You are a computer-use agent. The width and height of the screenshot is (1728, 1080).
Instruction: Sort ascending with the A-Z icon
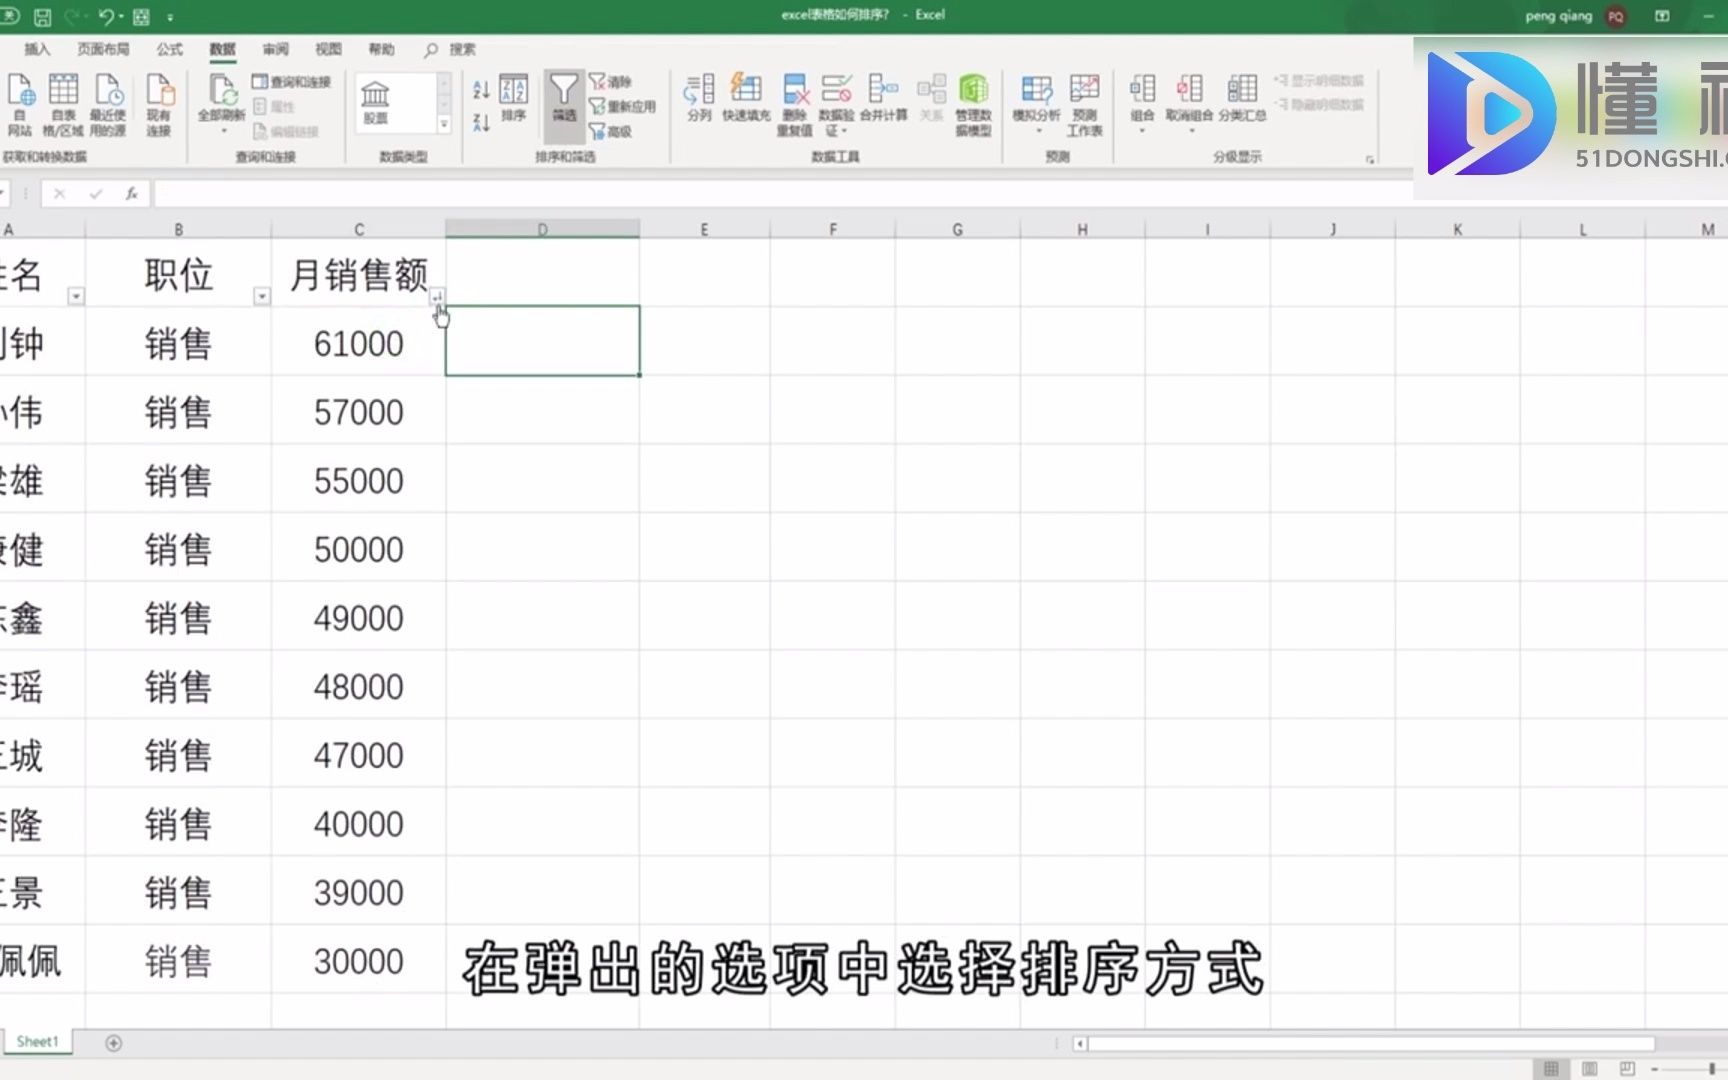pos(481,90)
